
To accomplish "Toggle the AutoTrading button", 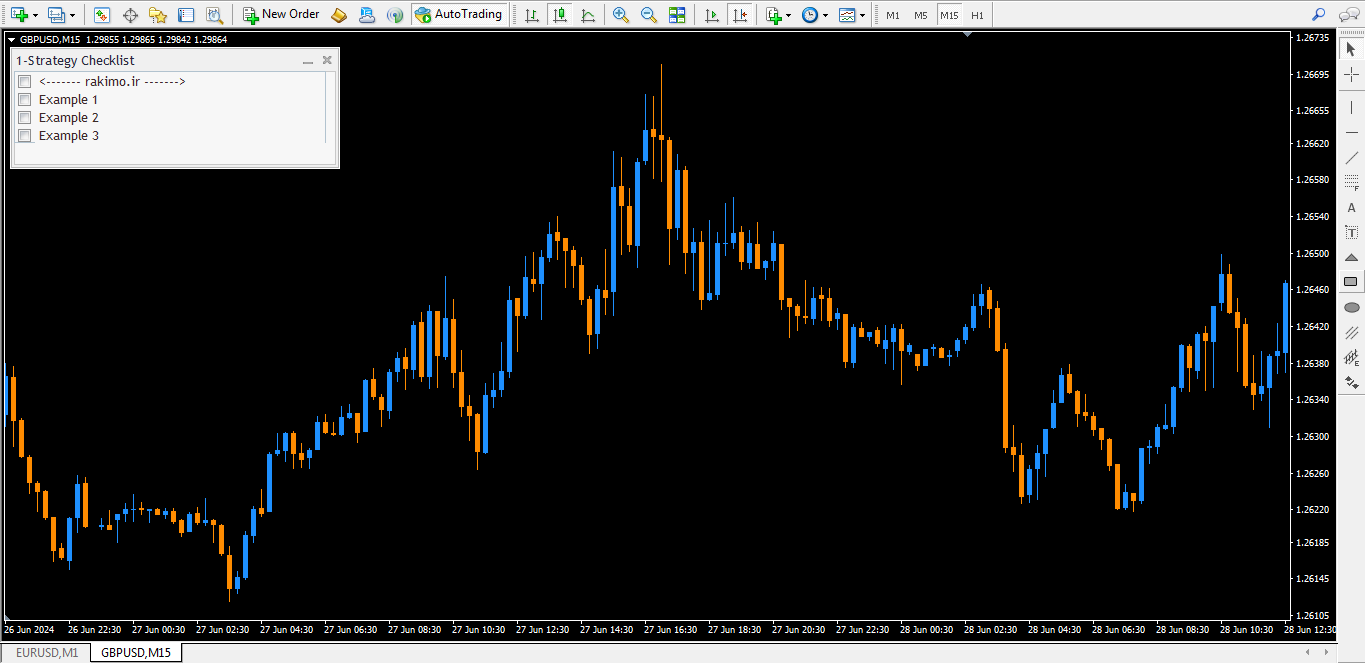I will [x=459, y=15].
